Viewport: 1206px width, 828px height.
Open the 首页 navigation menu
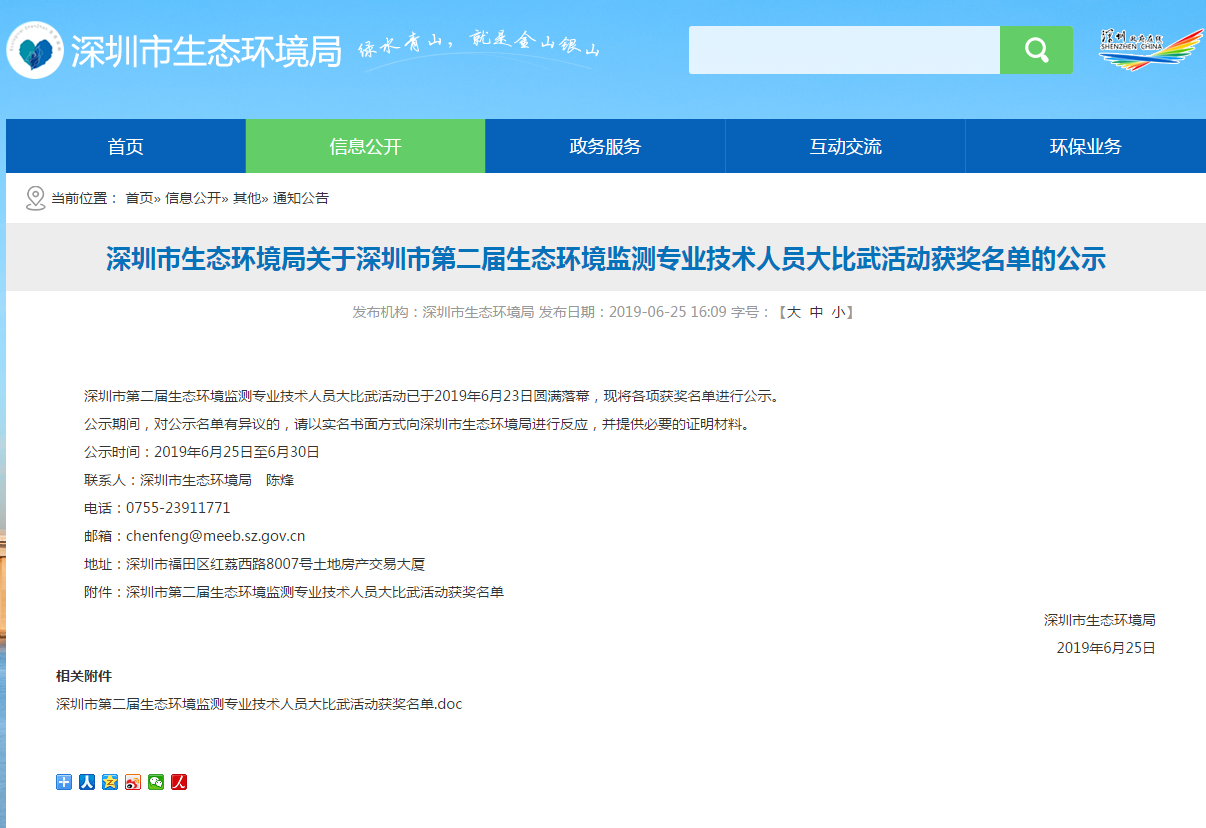(125, 146)
